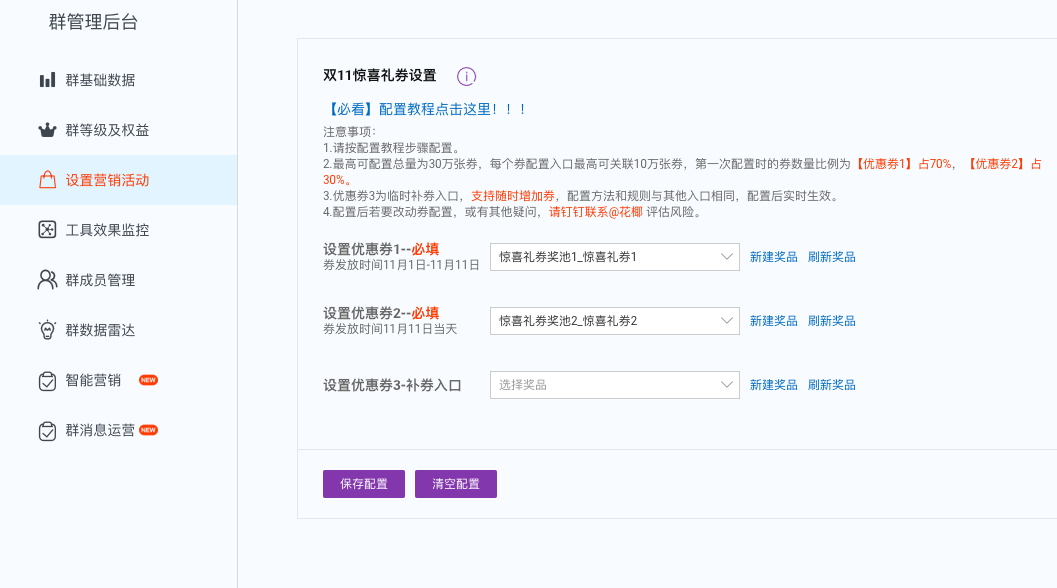Click the 注意事项 label
Viewport: 1057px width, 588px height.
[349, 132]
